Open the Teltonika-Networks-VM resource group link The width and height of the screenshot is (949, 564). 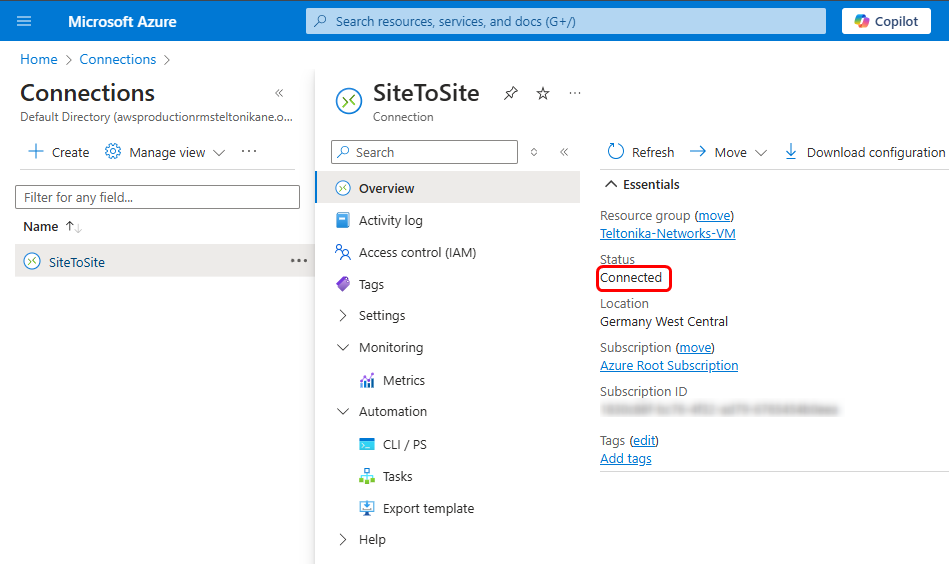pyautogui.click(x=667, y=233)
